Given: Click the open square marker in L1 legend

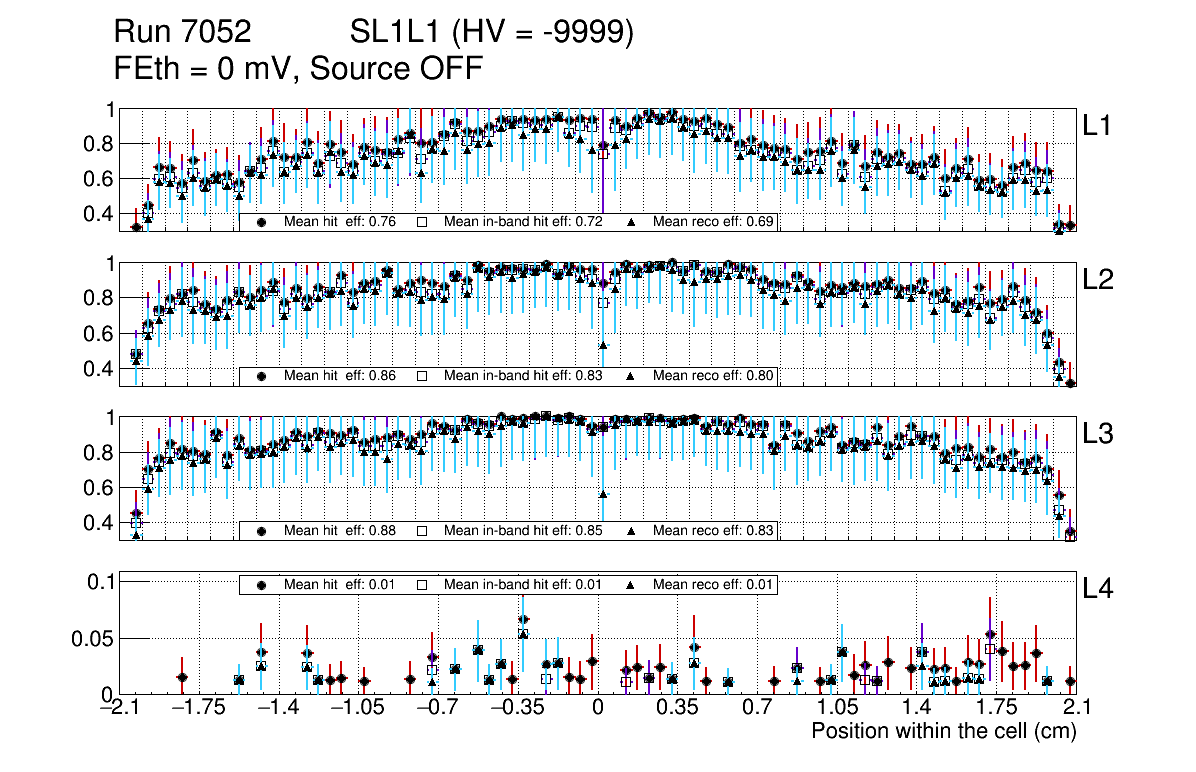Looking at the screenshot, I should (x=421, y=222).
